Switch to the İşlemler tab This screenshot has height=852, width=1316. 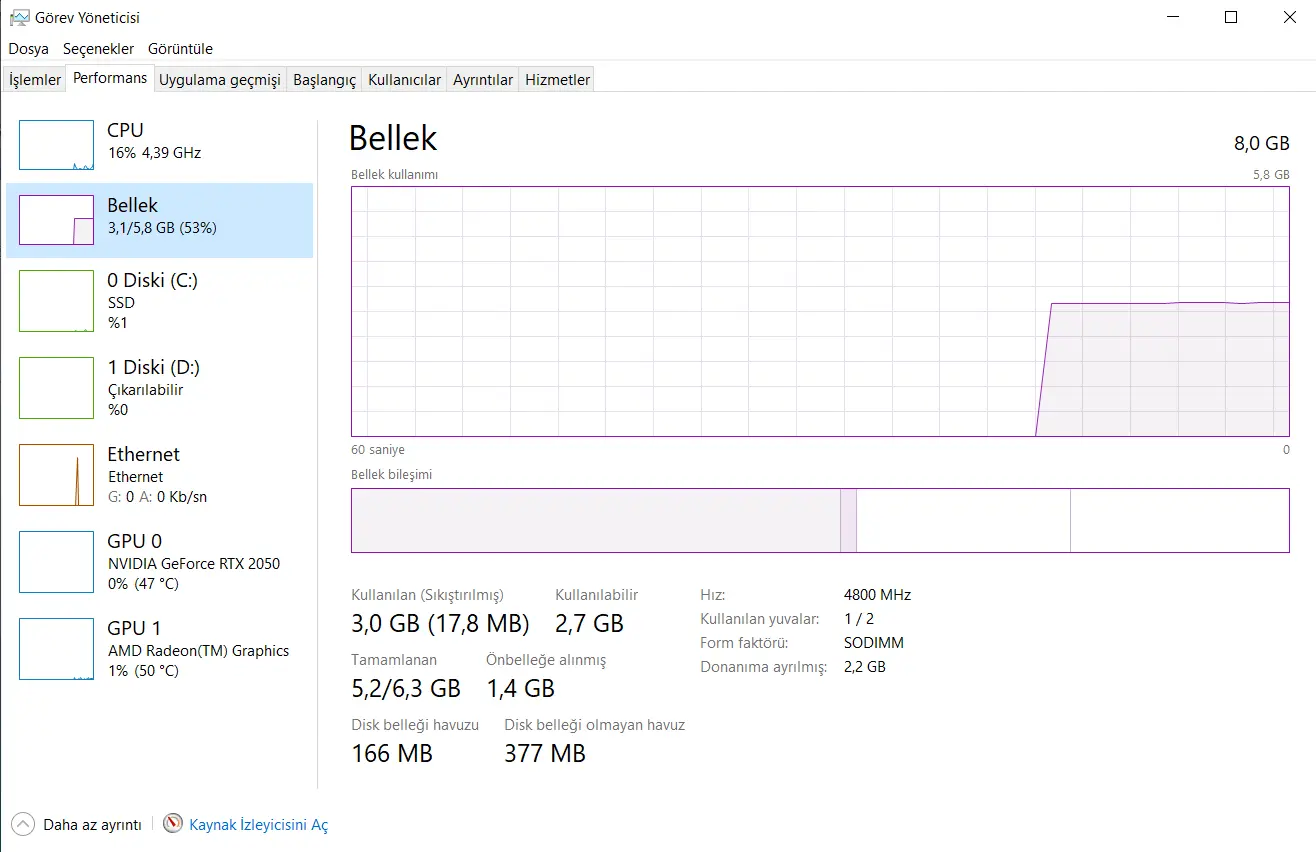click(35, 80)
